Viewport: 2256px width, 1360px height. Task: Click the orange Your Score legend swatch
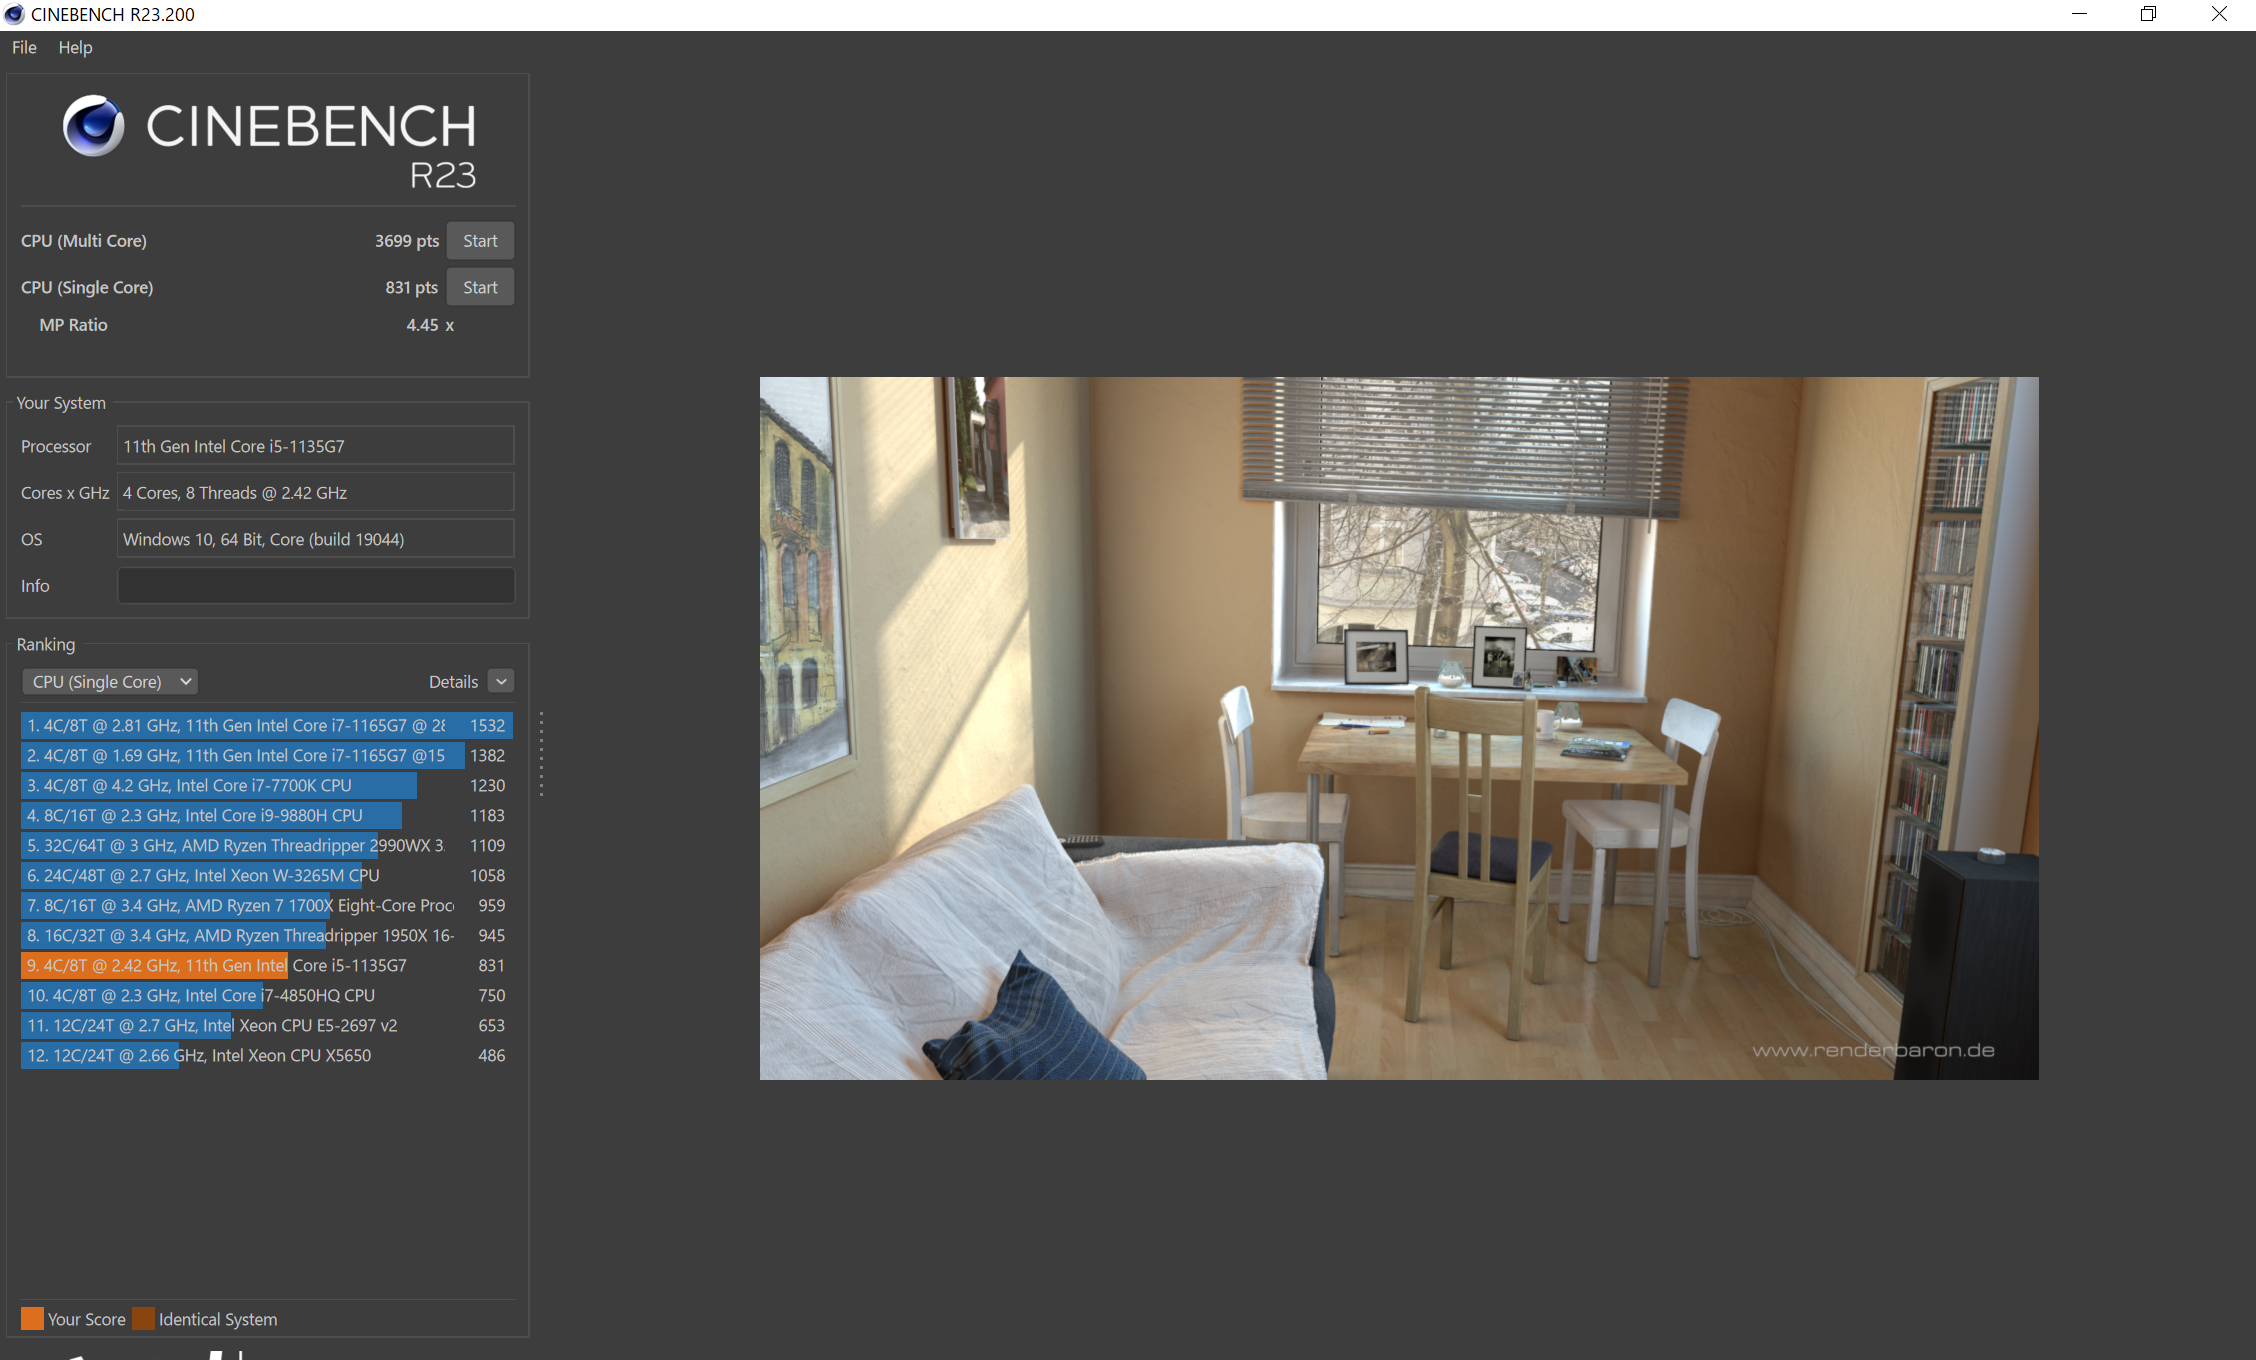tap(32, 1319)
